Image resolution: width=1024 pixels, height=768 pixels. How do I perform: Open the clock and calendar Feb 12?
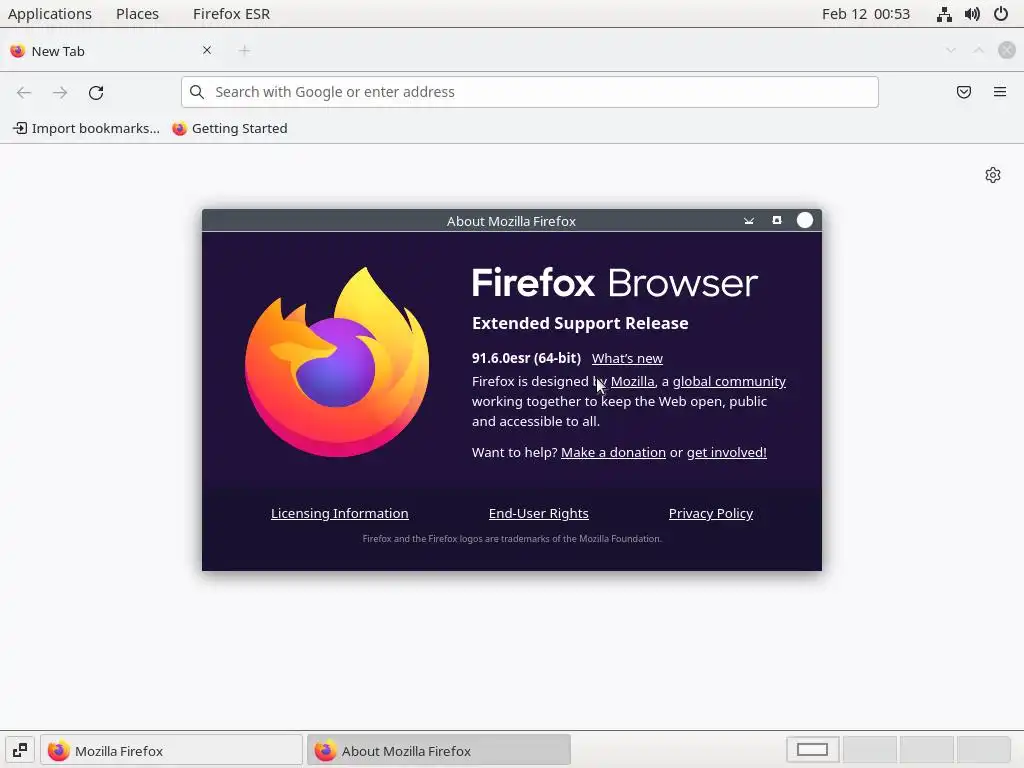coord(865,14)
